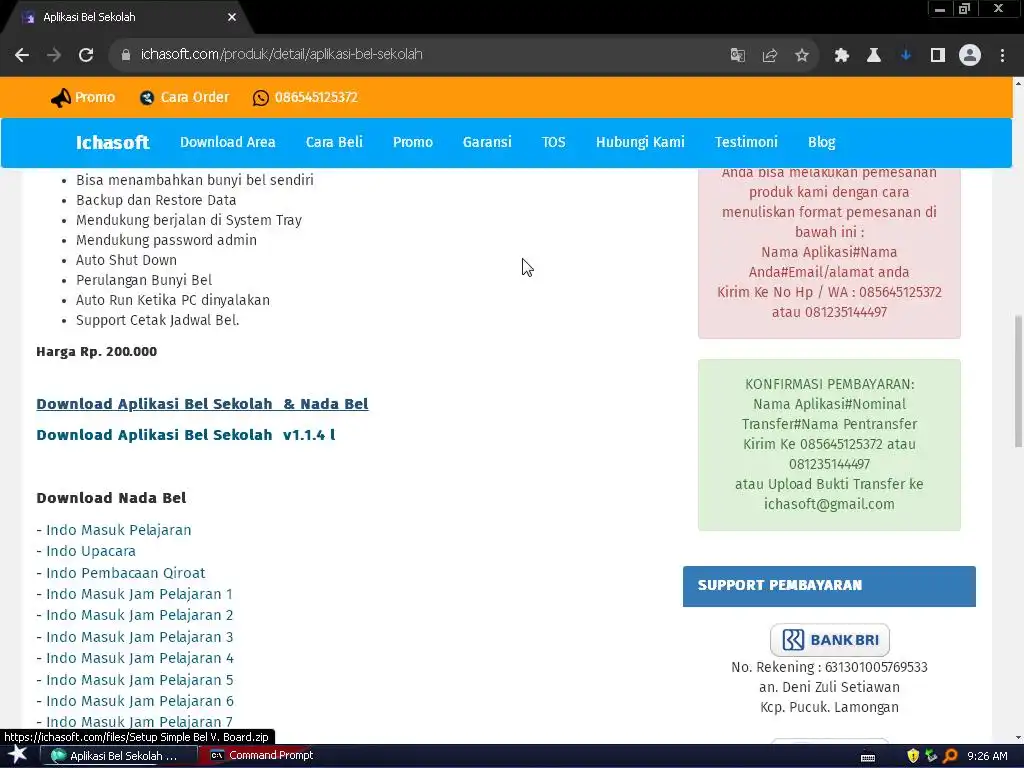Click the Bank BRI logo
Viewport: 1024px width, 768px height.
coord(829,639)
